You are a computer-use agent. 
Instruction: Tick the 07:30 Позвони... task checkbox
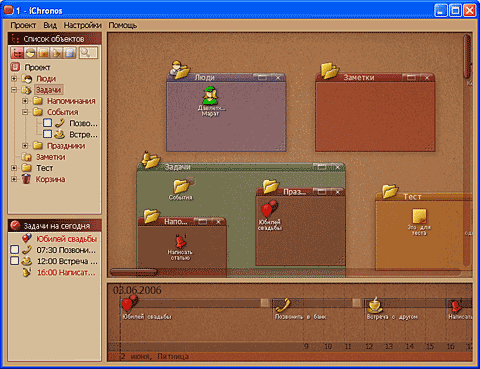click(14, 250)
